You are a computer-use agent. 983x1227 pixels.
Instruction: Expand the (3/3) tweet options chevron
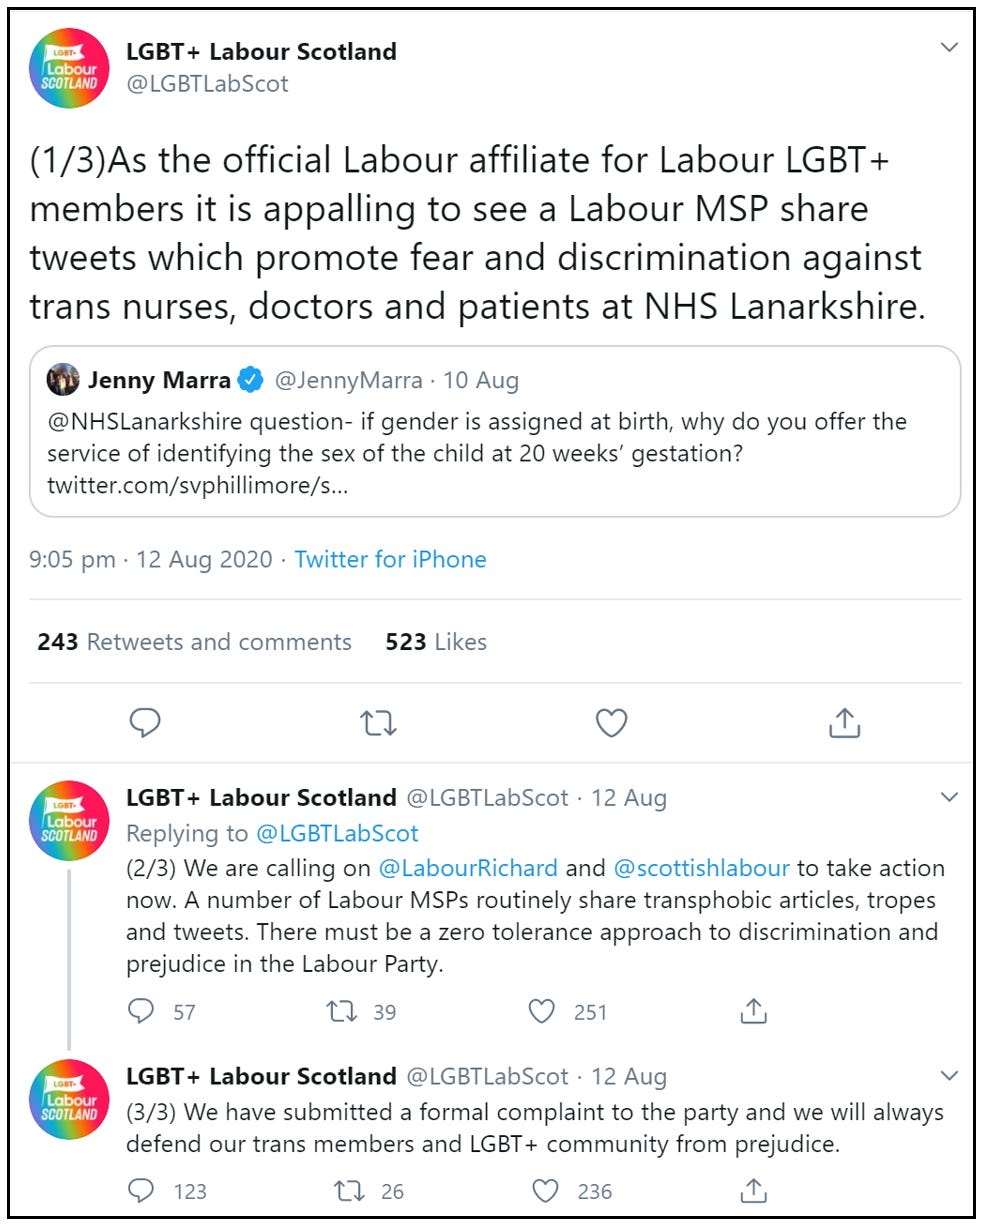949,1075
